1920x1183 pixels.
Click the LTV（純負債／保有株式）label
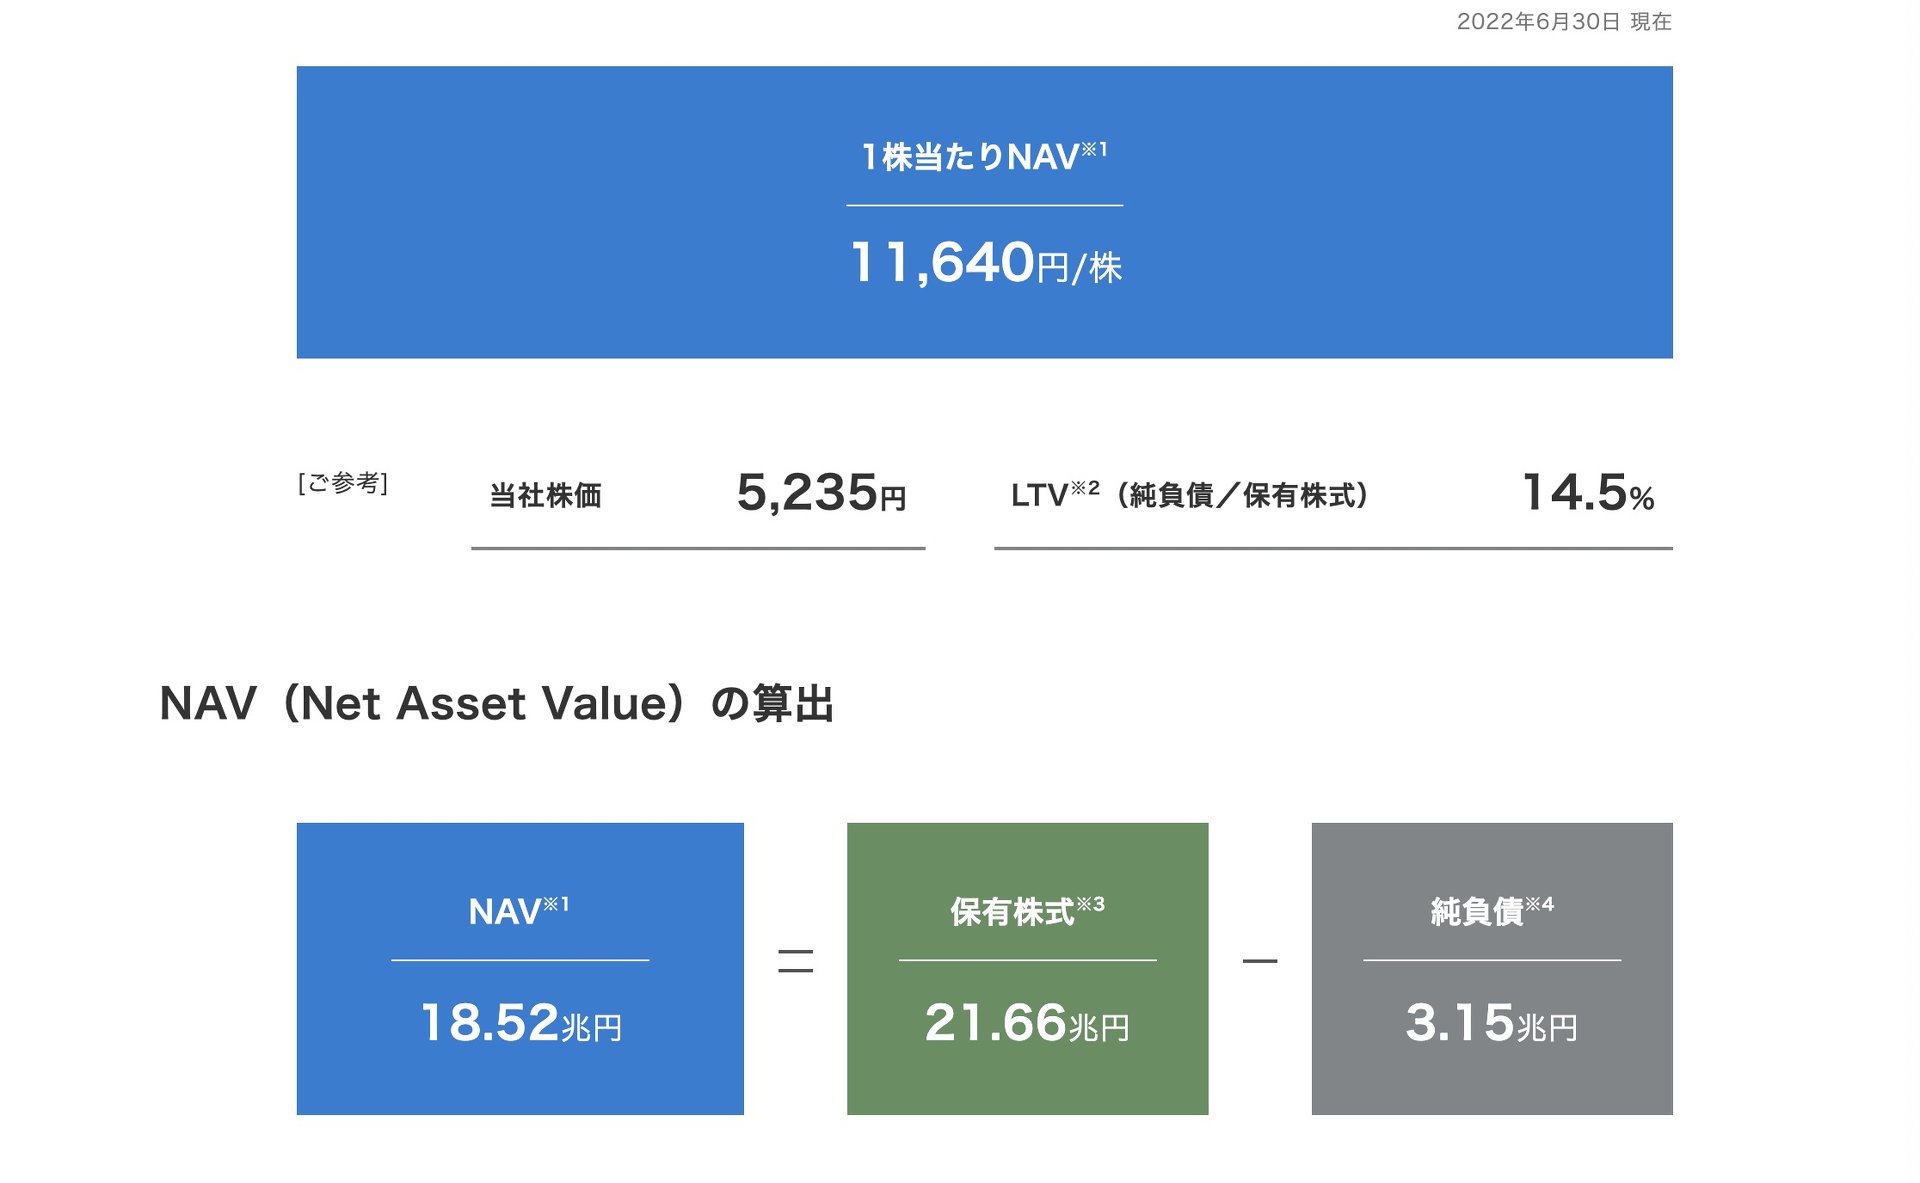tap(1190, 495)
